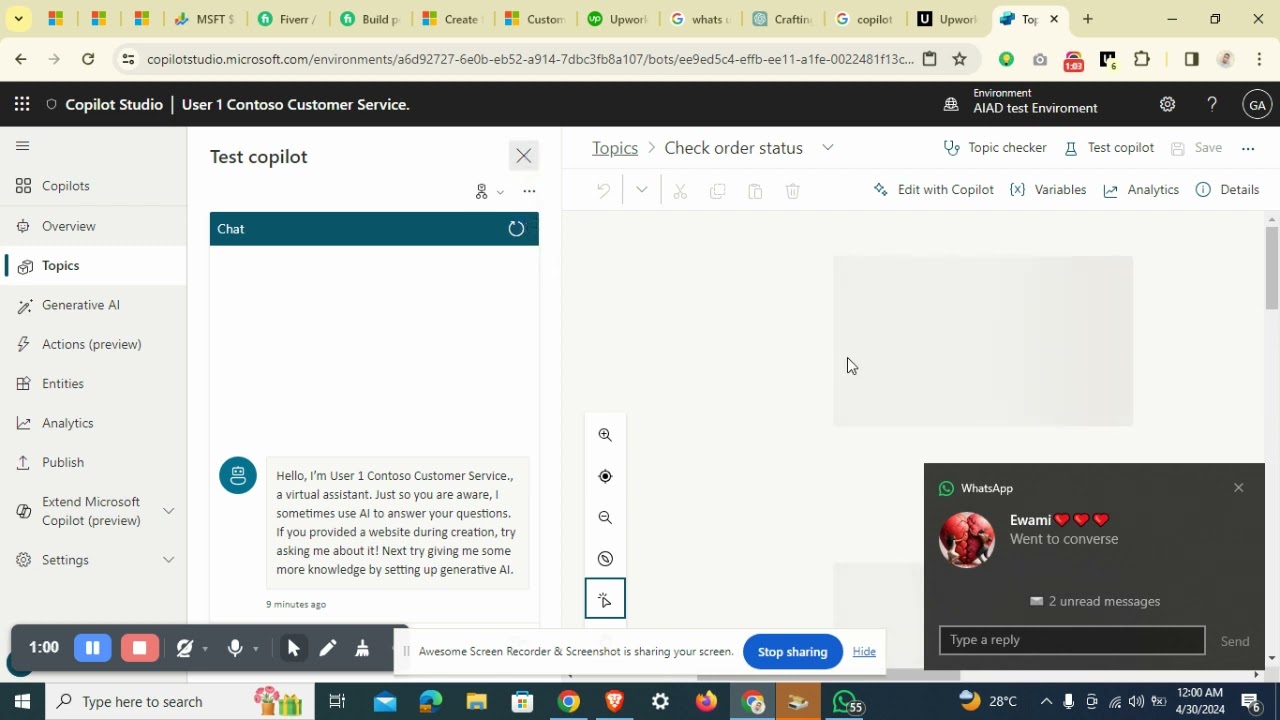
Task: Toggle the Test copilot button in the header
Action: tap(1109, 148)
